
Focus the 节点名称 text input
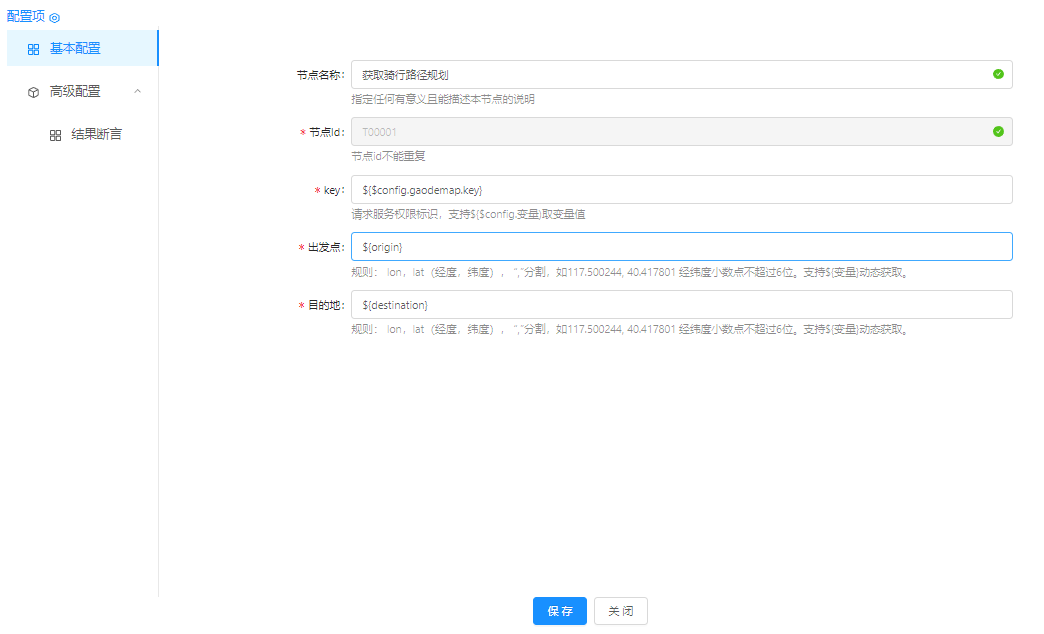coord(670,75)
